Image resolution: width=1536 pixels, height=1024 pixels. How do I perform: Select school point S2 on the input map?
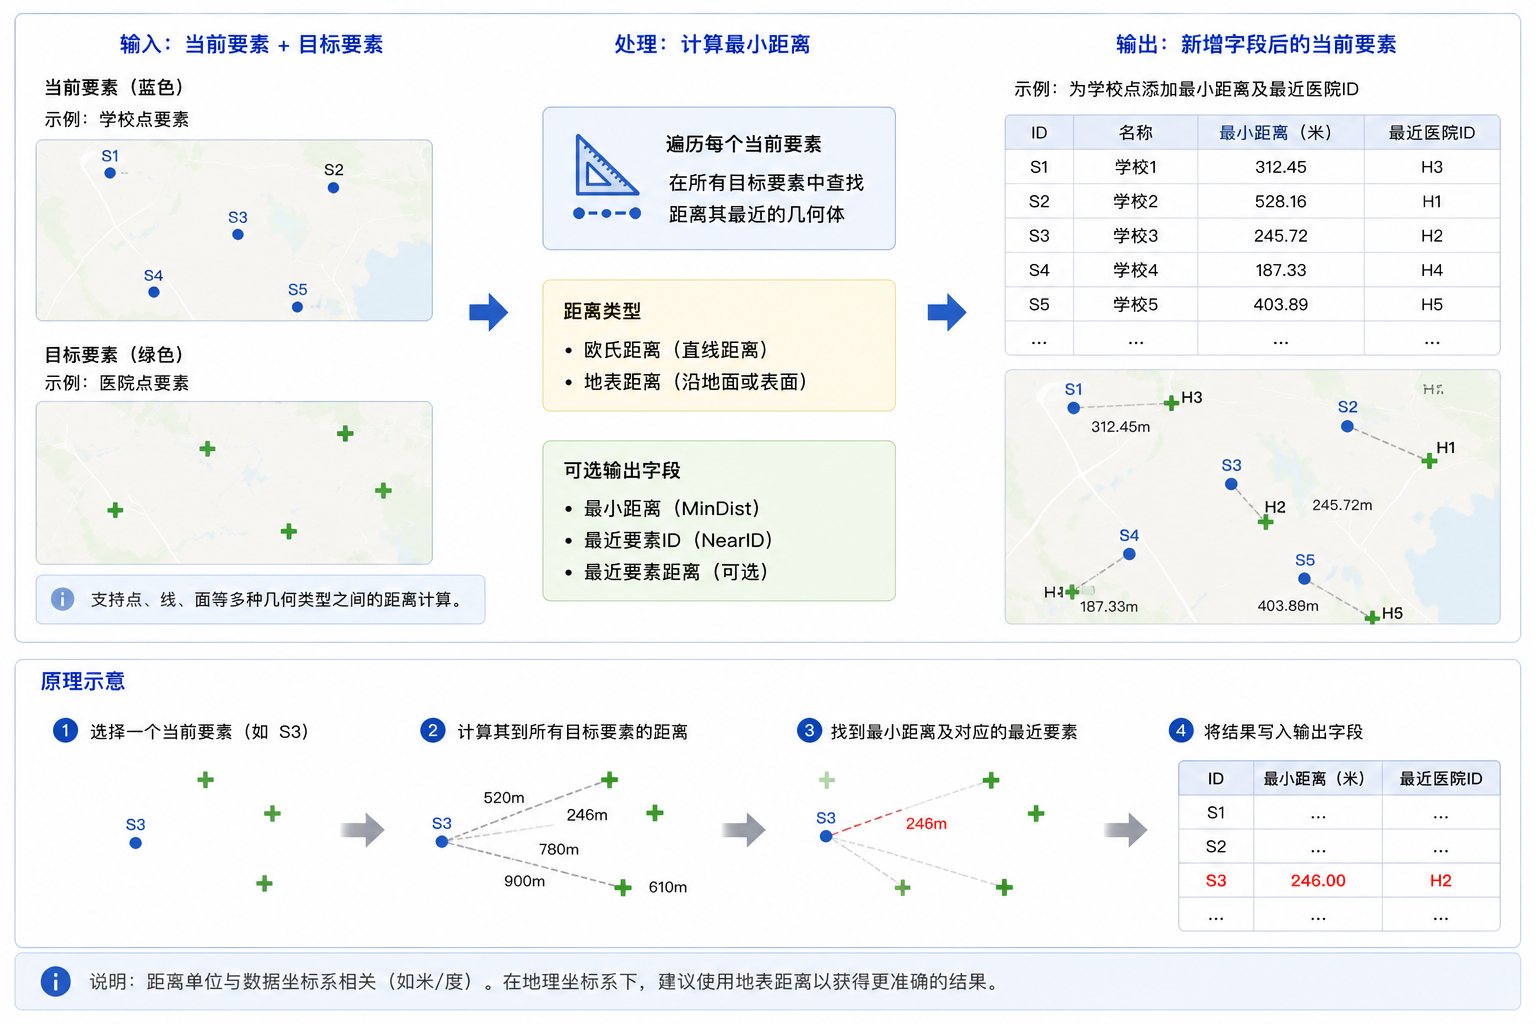coord(333,187)
